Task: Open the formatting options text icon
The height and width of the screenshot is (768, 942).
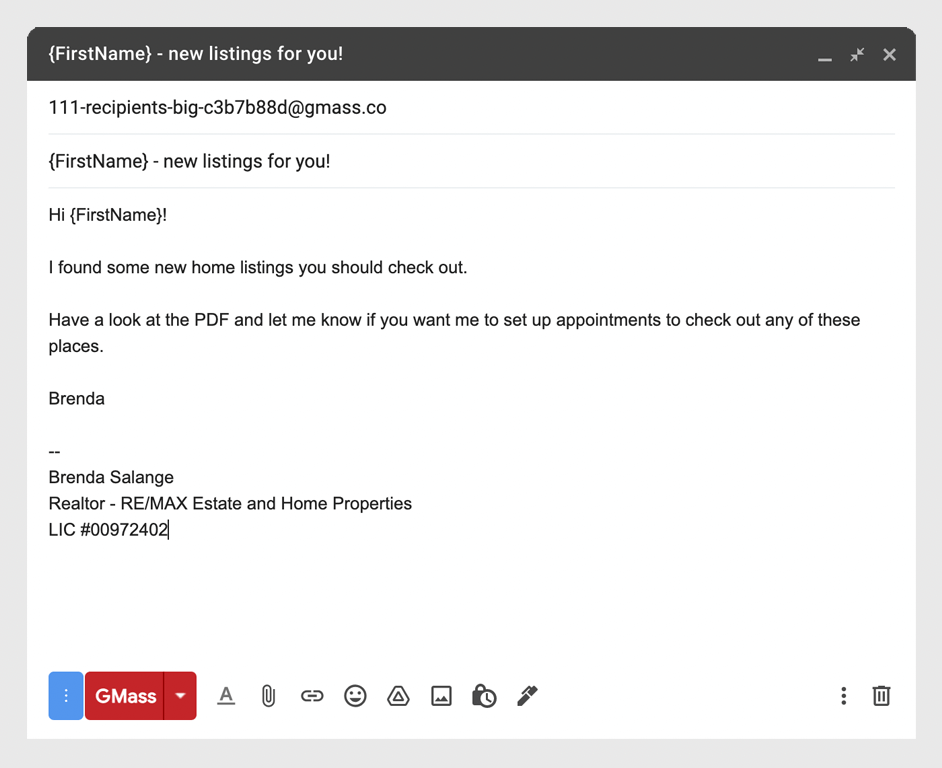Action: 226,696
